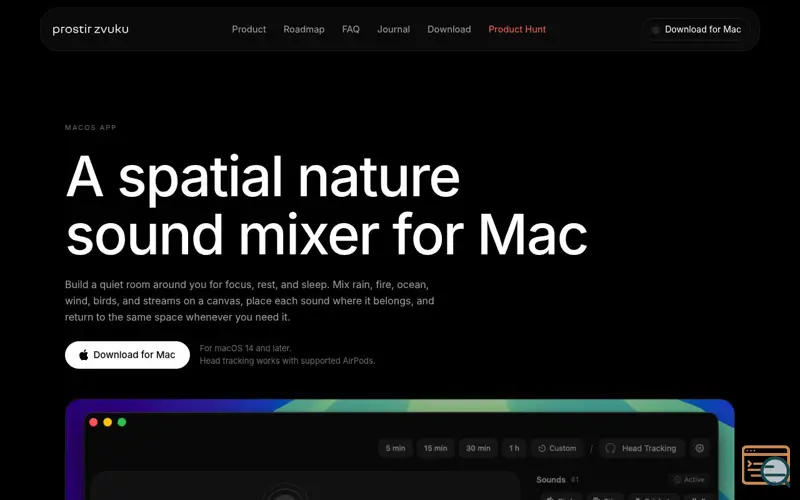Choose the 30 min timer preset
Viewport: 800px width, 500px height.
point(478,448)
